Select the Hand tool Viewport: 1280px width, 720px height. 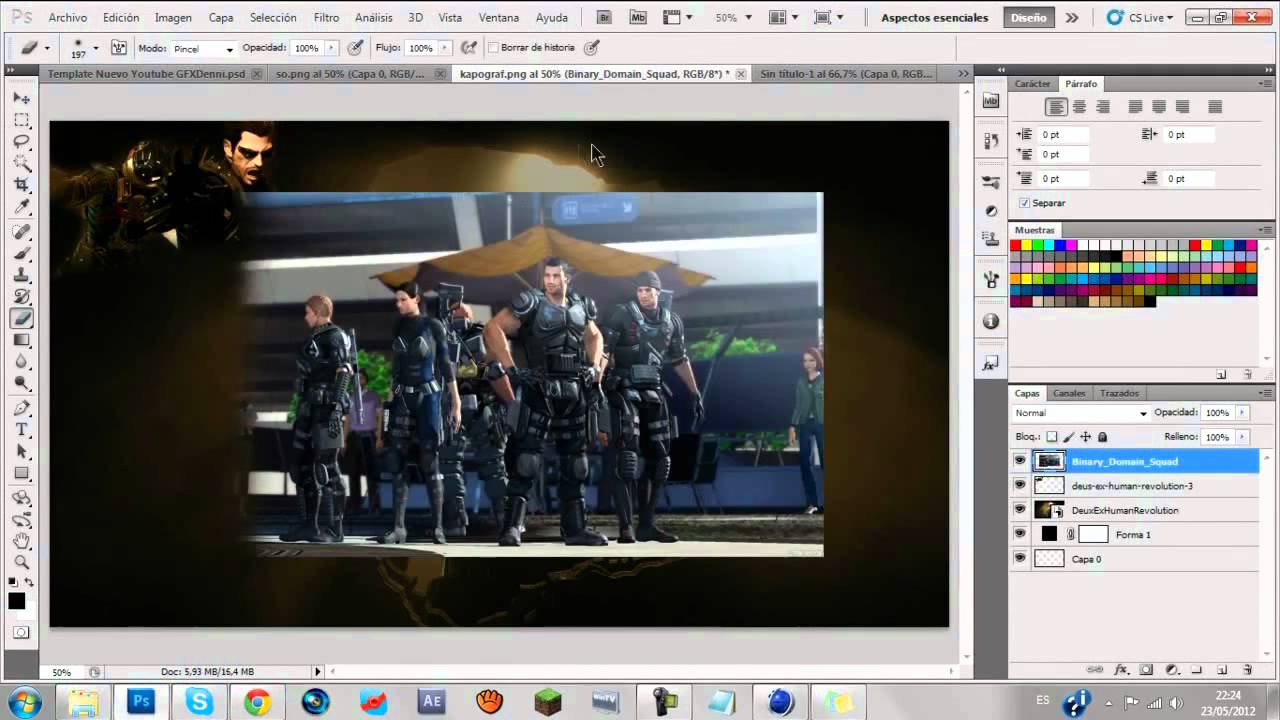click(21, 541)
